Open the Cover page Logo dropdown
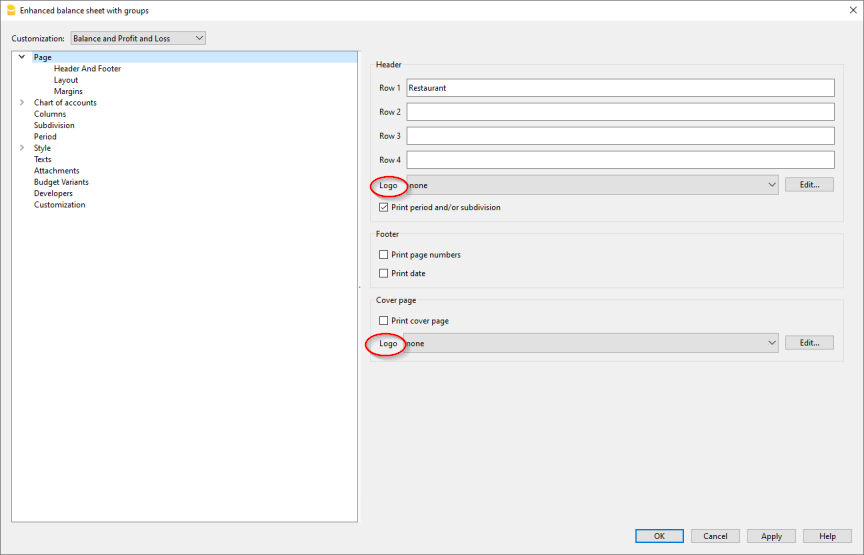Viewport: 864px width, 555px height. (591, 343)
